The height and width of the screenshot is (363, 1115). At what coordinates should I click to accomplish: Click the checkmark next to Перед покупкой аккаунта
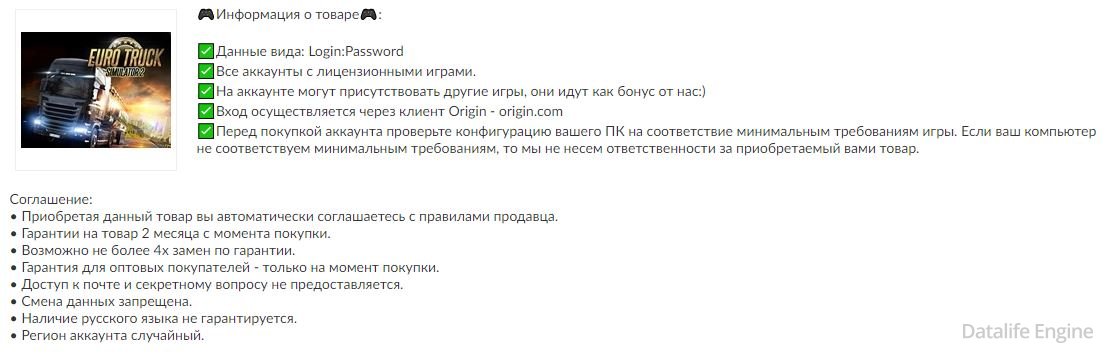point(206,131)
